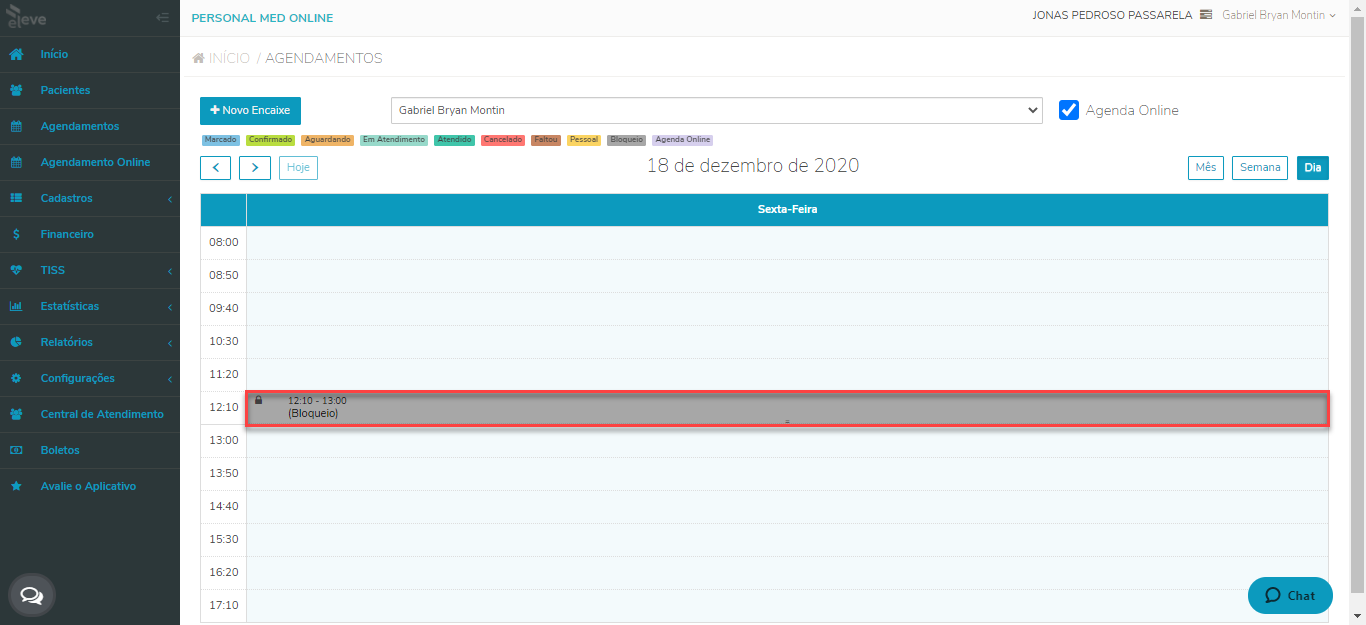Click the Em Atendimento legend swatch
1366x625 pixels.
(x=394, y=140)
